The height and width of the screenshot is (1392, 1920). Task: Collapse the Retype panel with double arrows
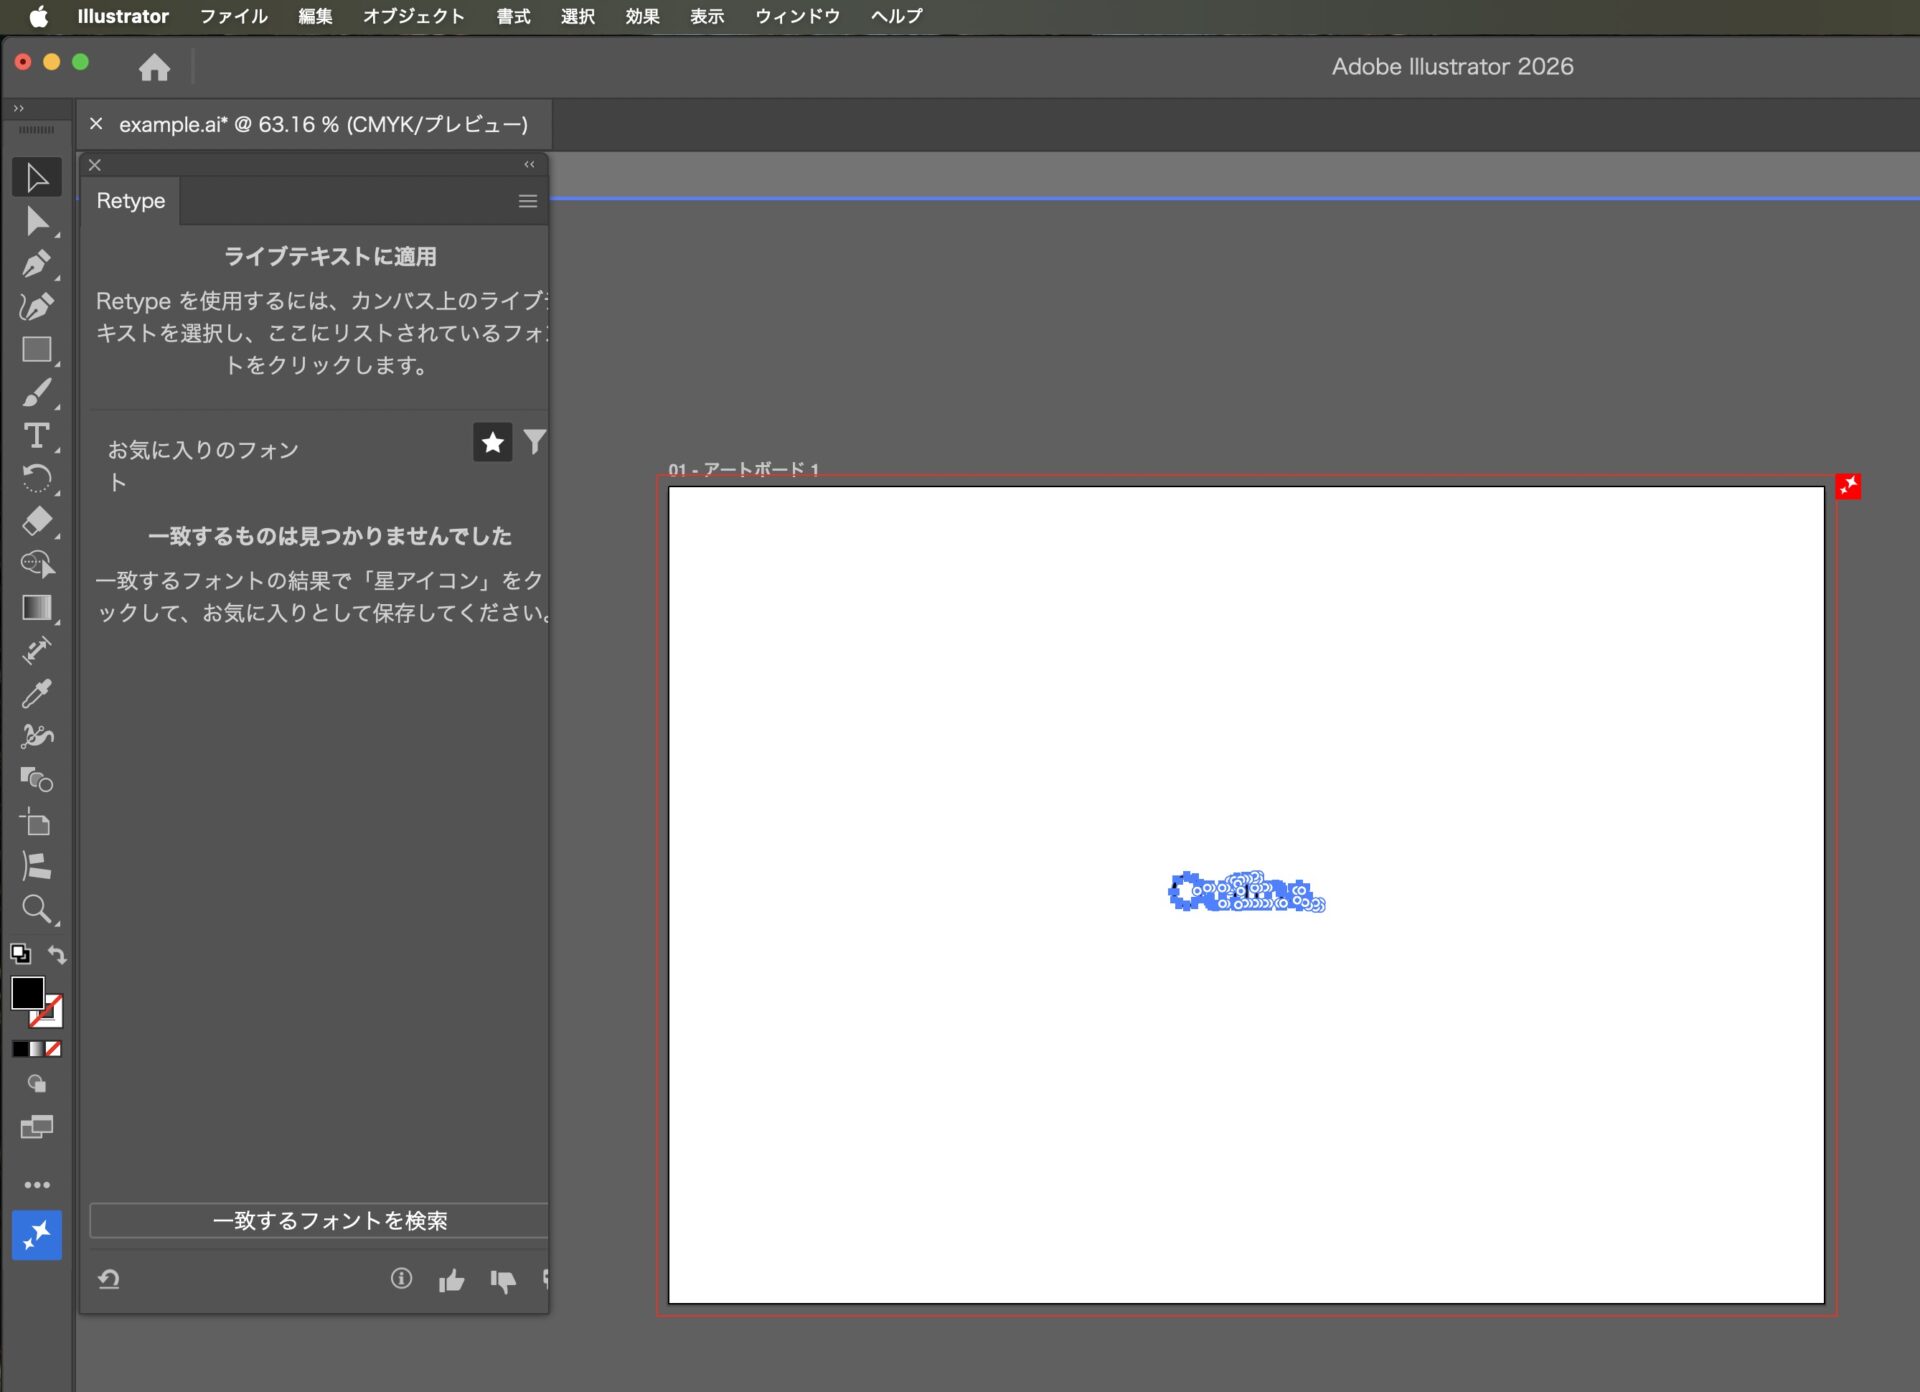(529, 164)
